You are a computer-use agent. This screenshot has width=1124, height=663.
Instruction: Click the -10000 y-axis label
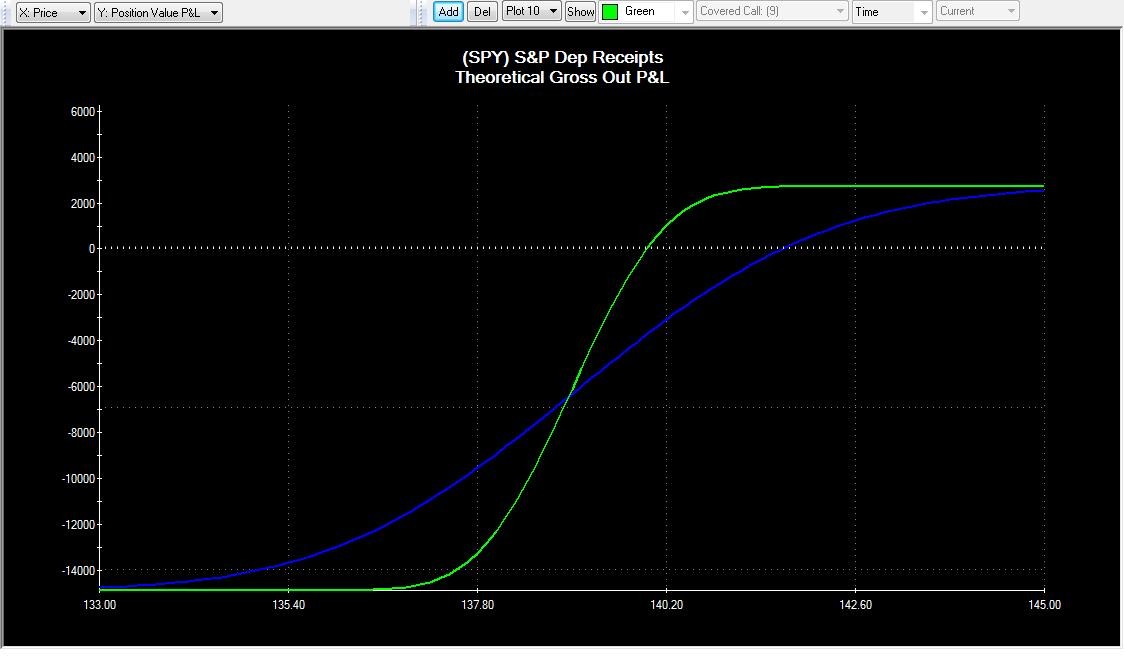pyautogui.click(x=78, y=479)
